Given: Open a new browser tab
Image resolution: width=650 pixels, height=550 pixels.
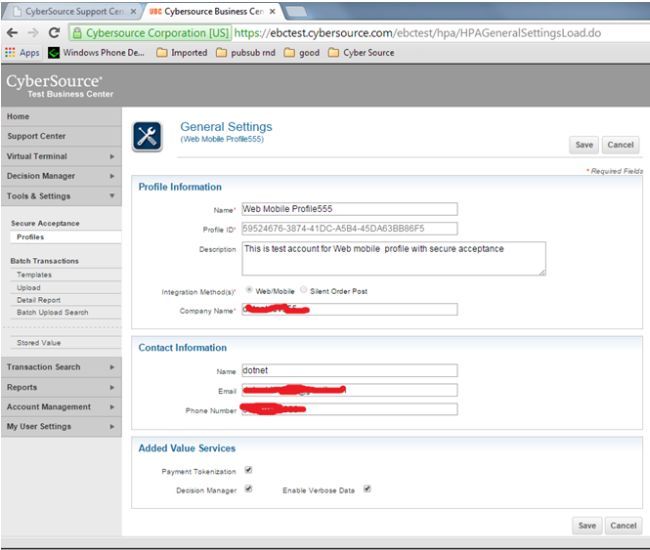Looking at the screenshot, I should point(295,12).
